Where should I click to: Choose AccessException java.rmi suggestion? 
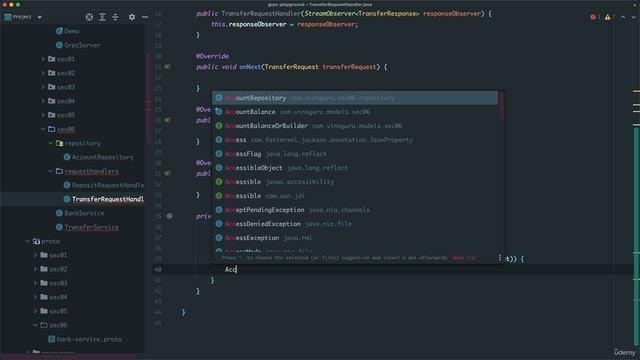click(355, 238)
